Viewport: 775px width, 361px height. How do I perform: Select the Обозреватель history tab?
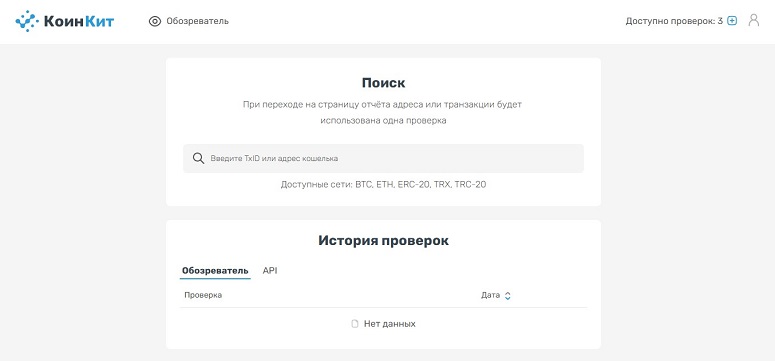pyautogui.click(x=215, y=271)
